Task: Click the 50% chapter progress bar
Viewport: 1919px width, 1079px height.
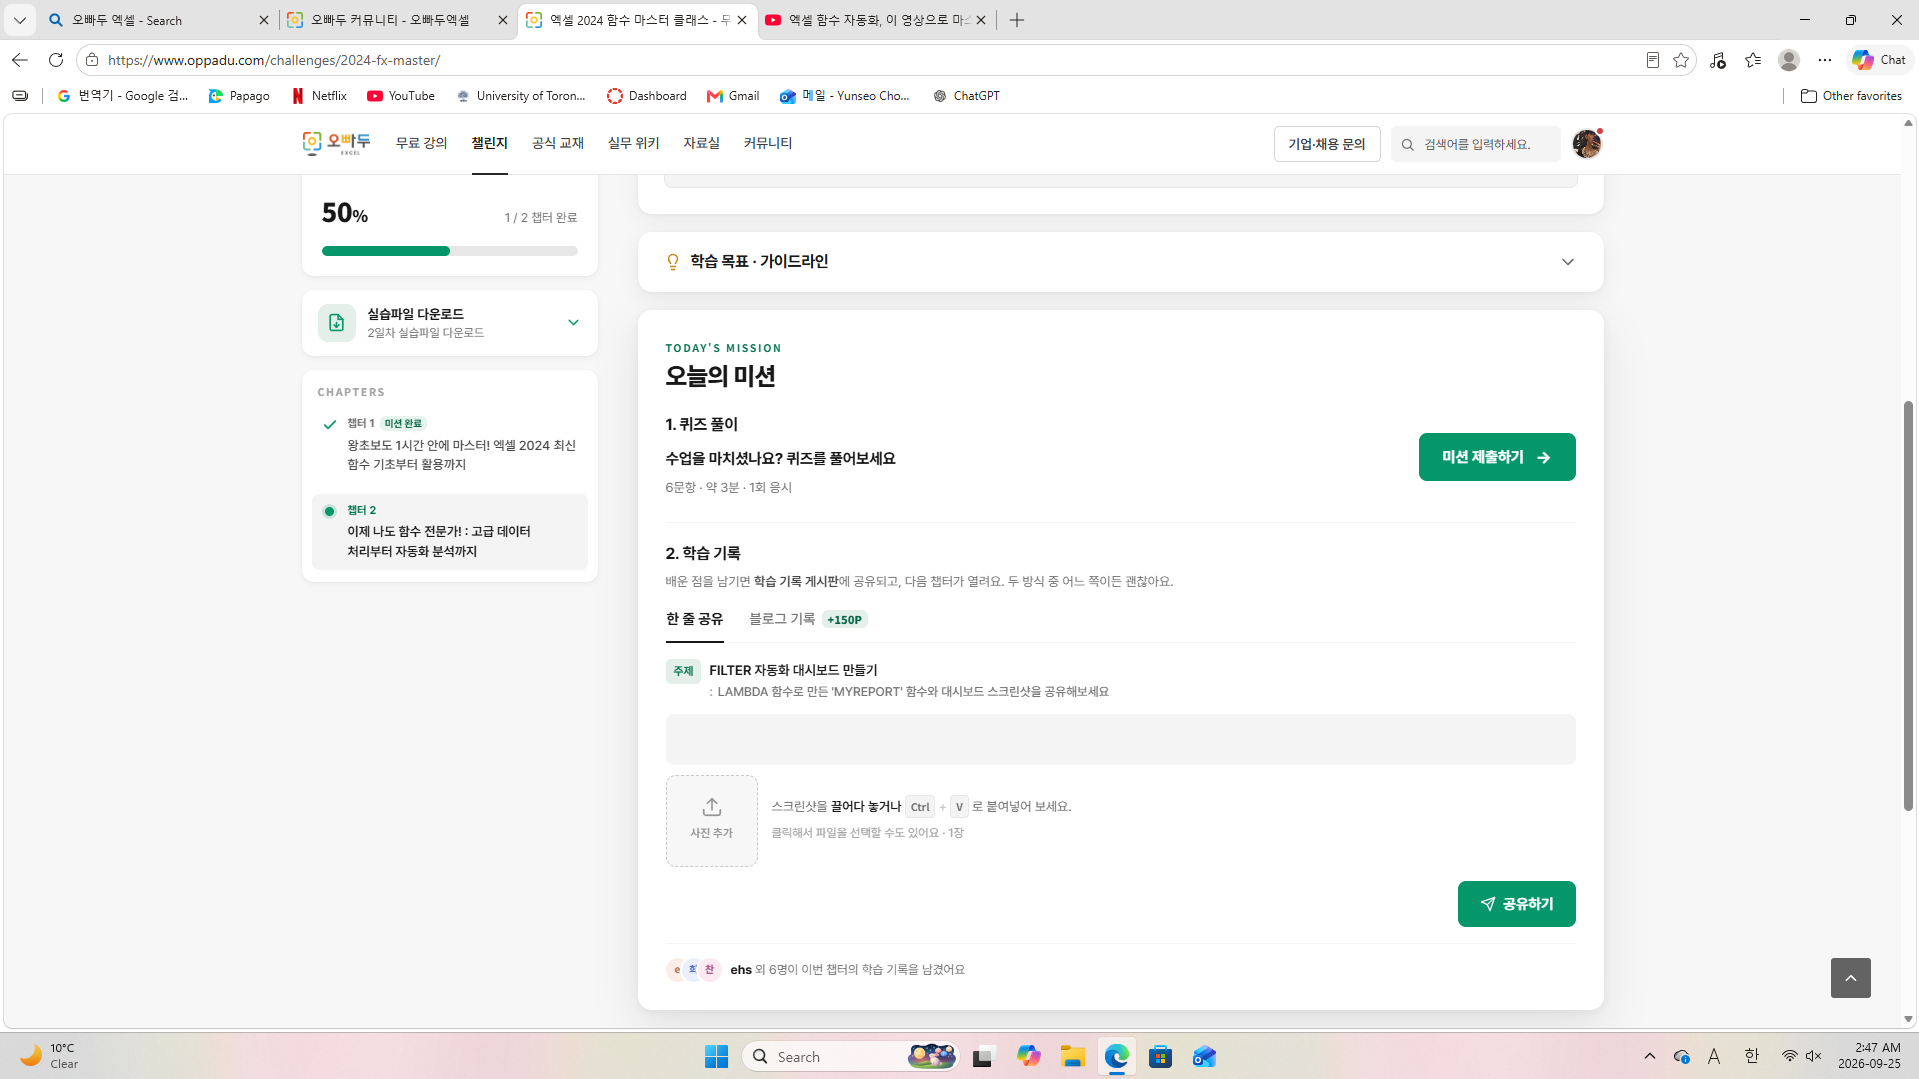Action: click(x=450, y=251)
